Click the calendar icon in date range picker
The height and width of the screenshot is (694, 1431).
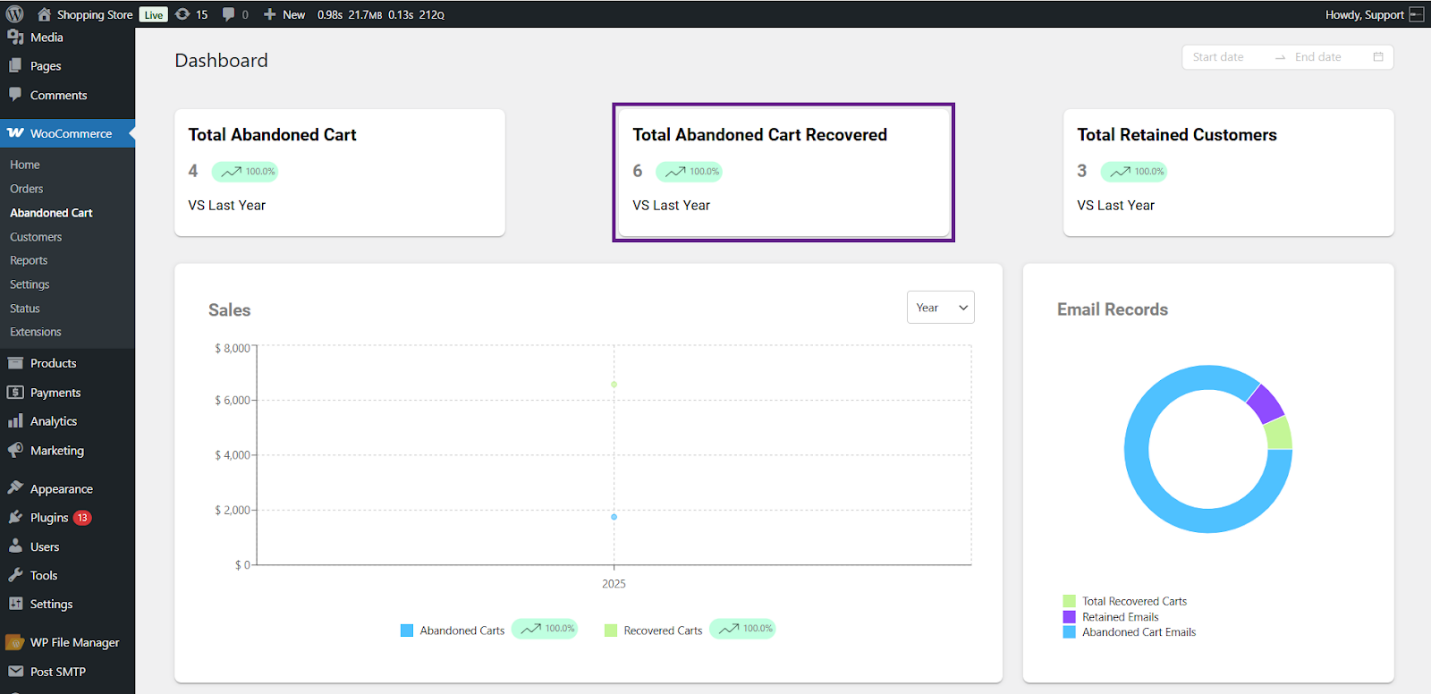coord(1378,57)
